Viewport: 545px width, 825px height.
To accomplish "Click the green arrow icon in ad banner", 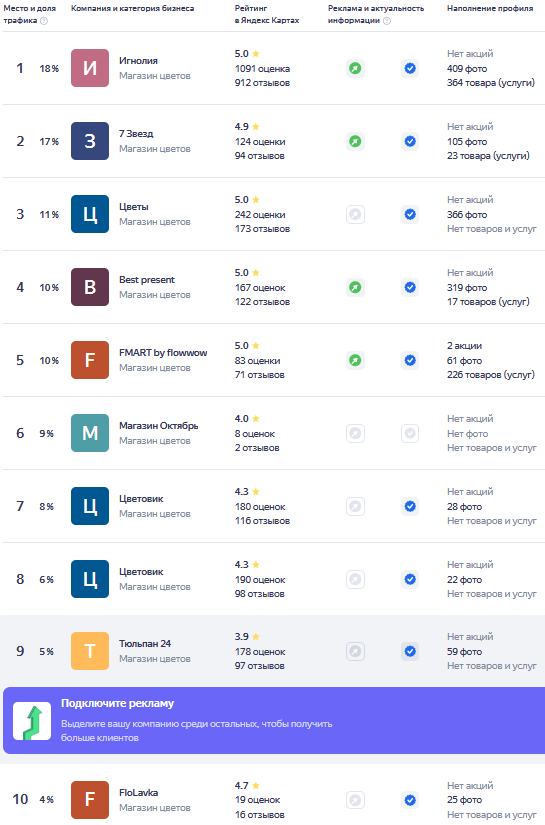I will (x=32, y=721).
